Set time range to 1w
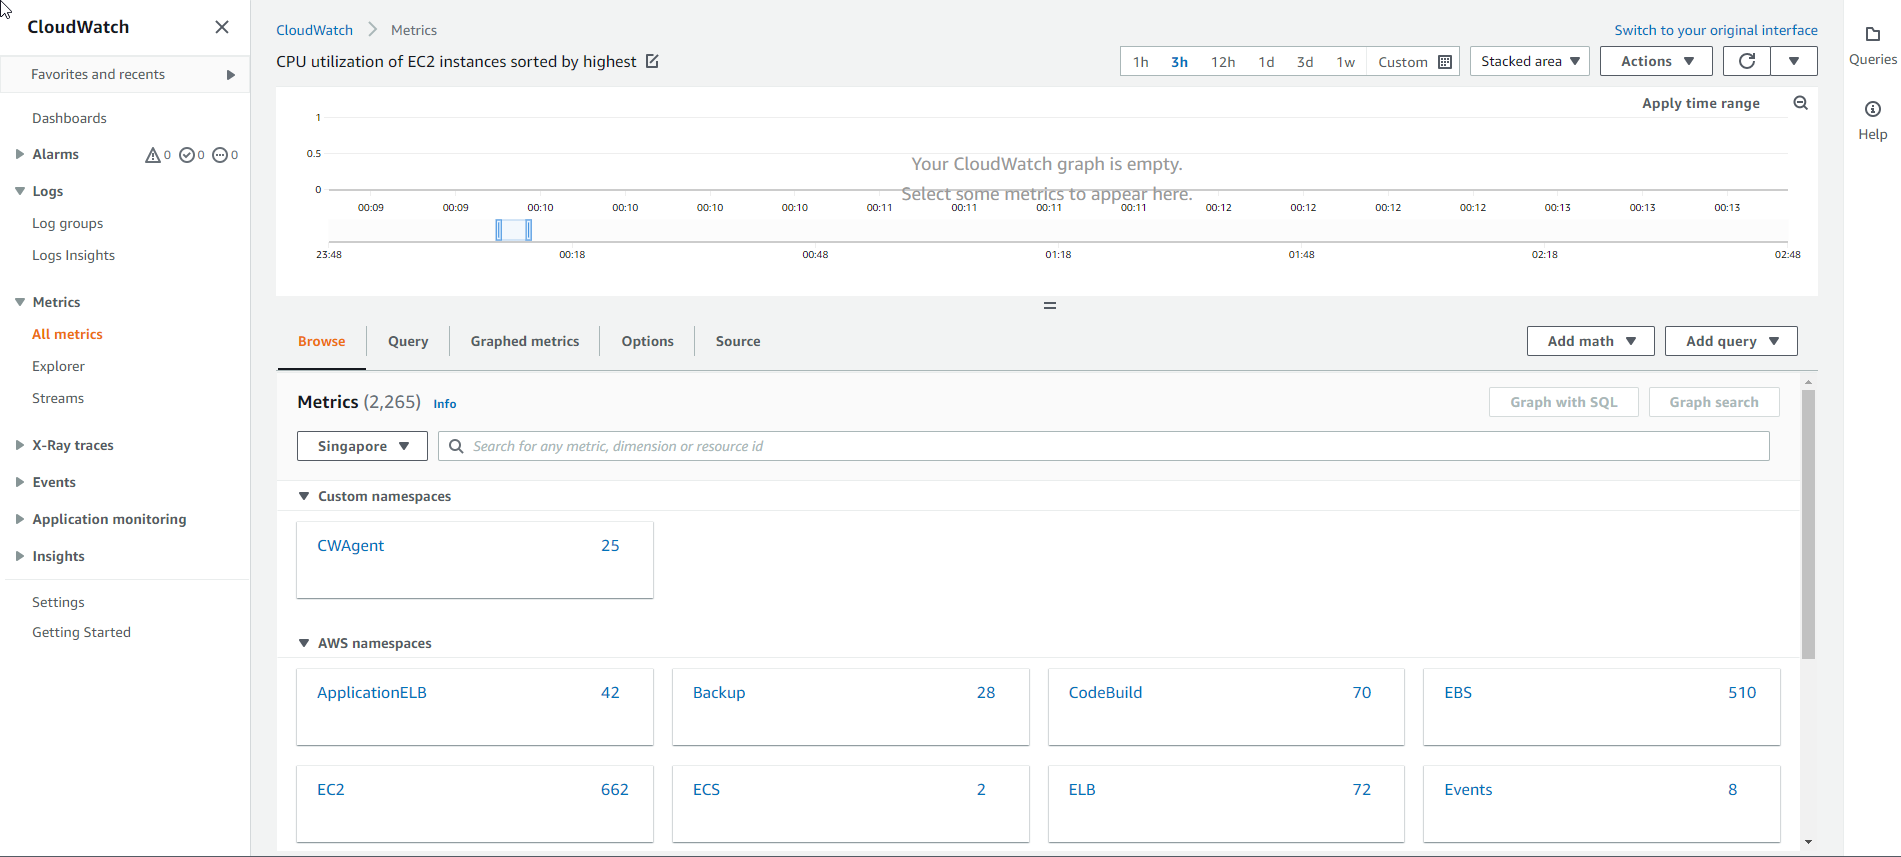Image resolution: width=1901 pixels, height=857 pixels. pos(1346,62)
